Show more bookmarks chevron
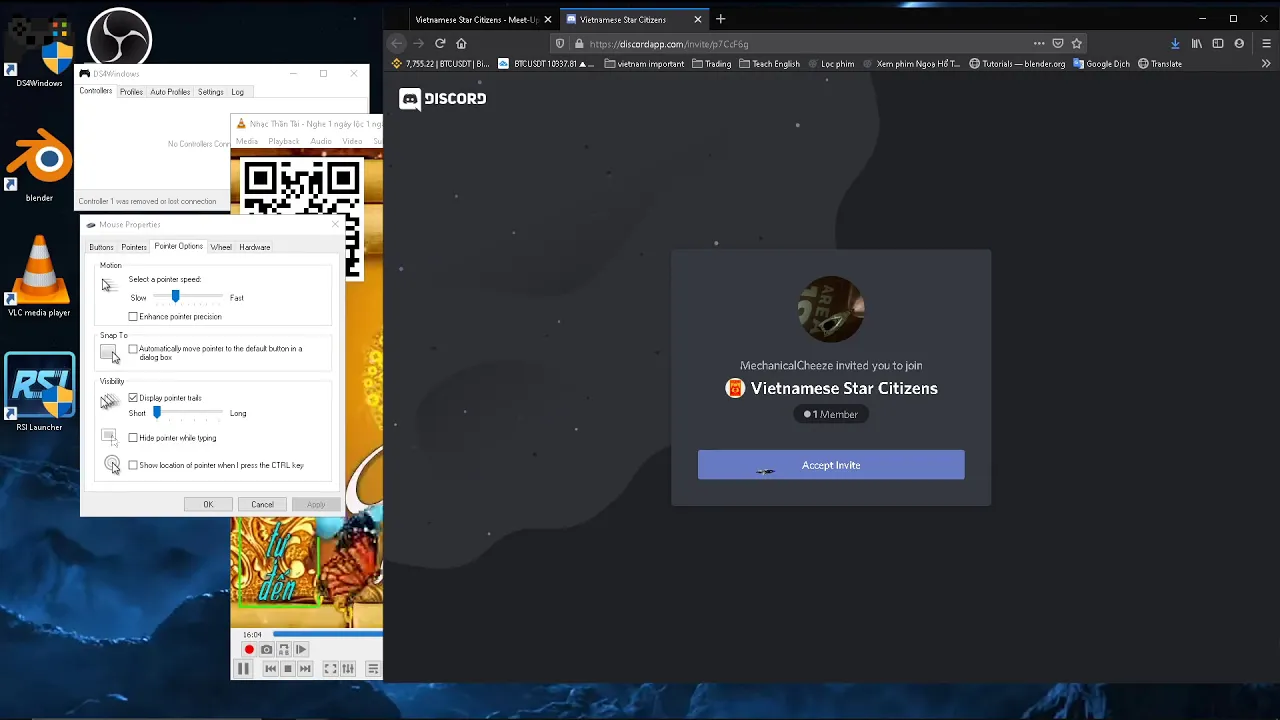 click(1266, 64)
